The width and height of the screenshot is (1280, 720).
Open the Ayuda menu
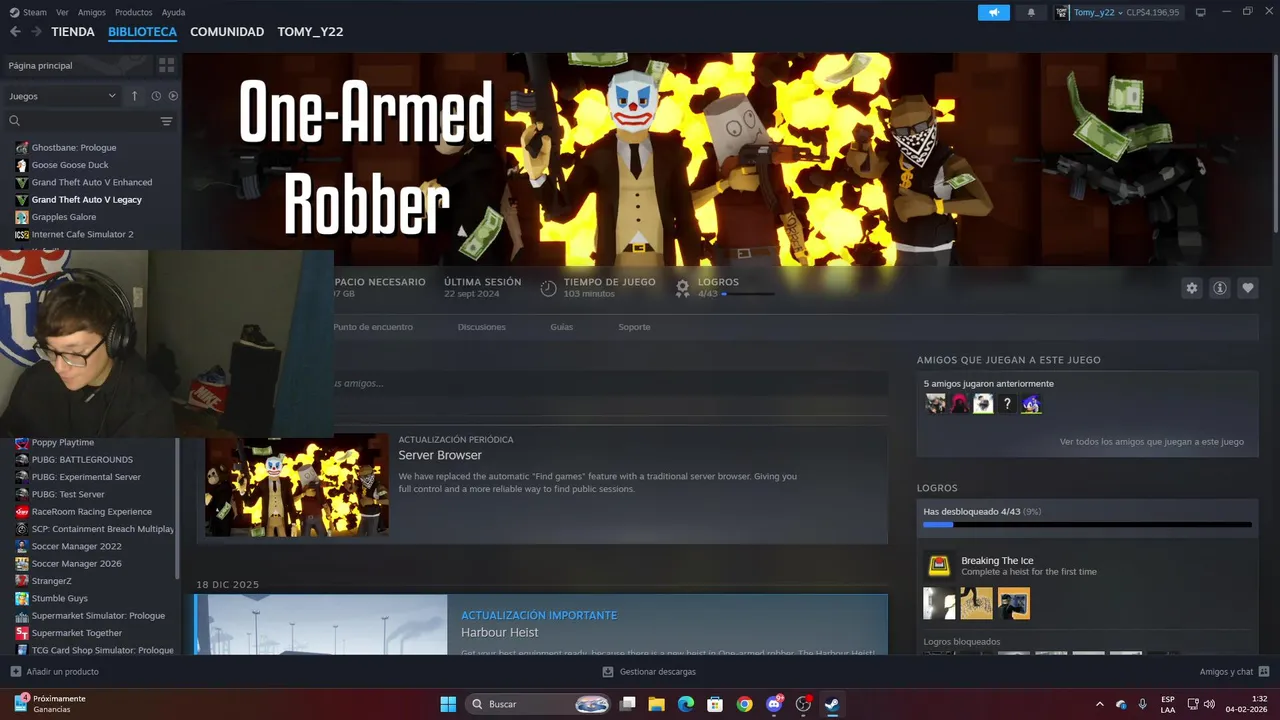coord(174,12)
